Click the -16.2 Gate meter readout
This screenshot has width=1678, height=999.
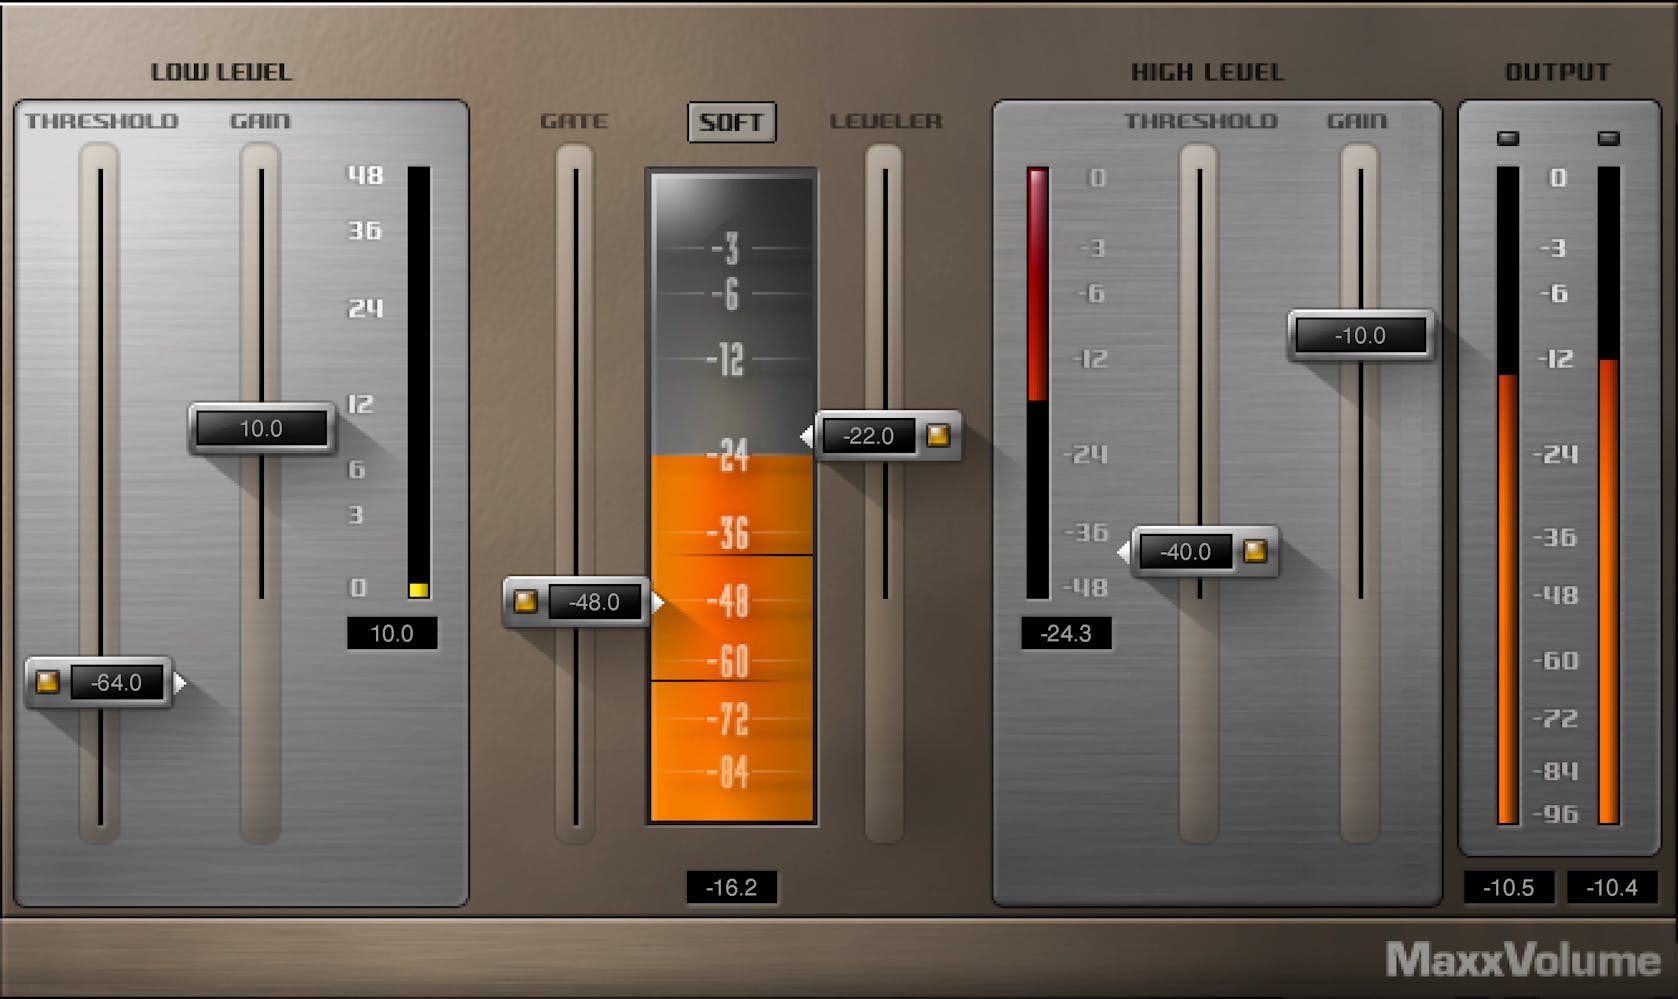pyautogui.click(x=733, y=885)
